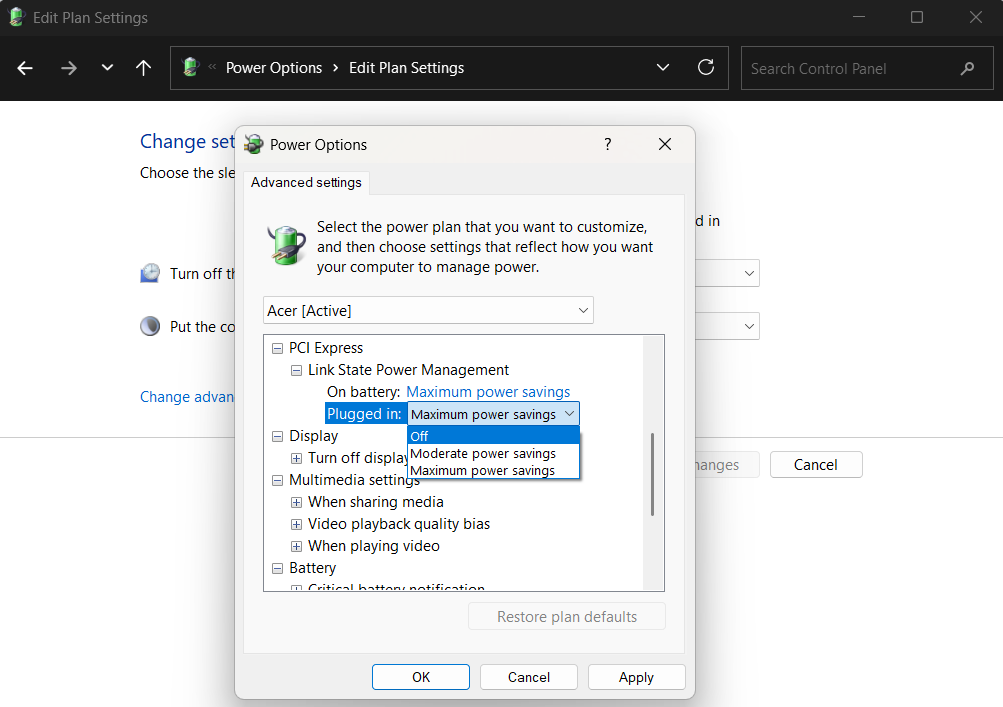Image resolution: width=1003 pixels, height=707 pixels.
Task: Open the On battery Maximum power savings link
Action: point(487,391)
